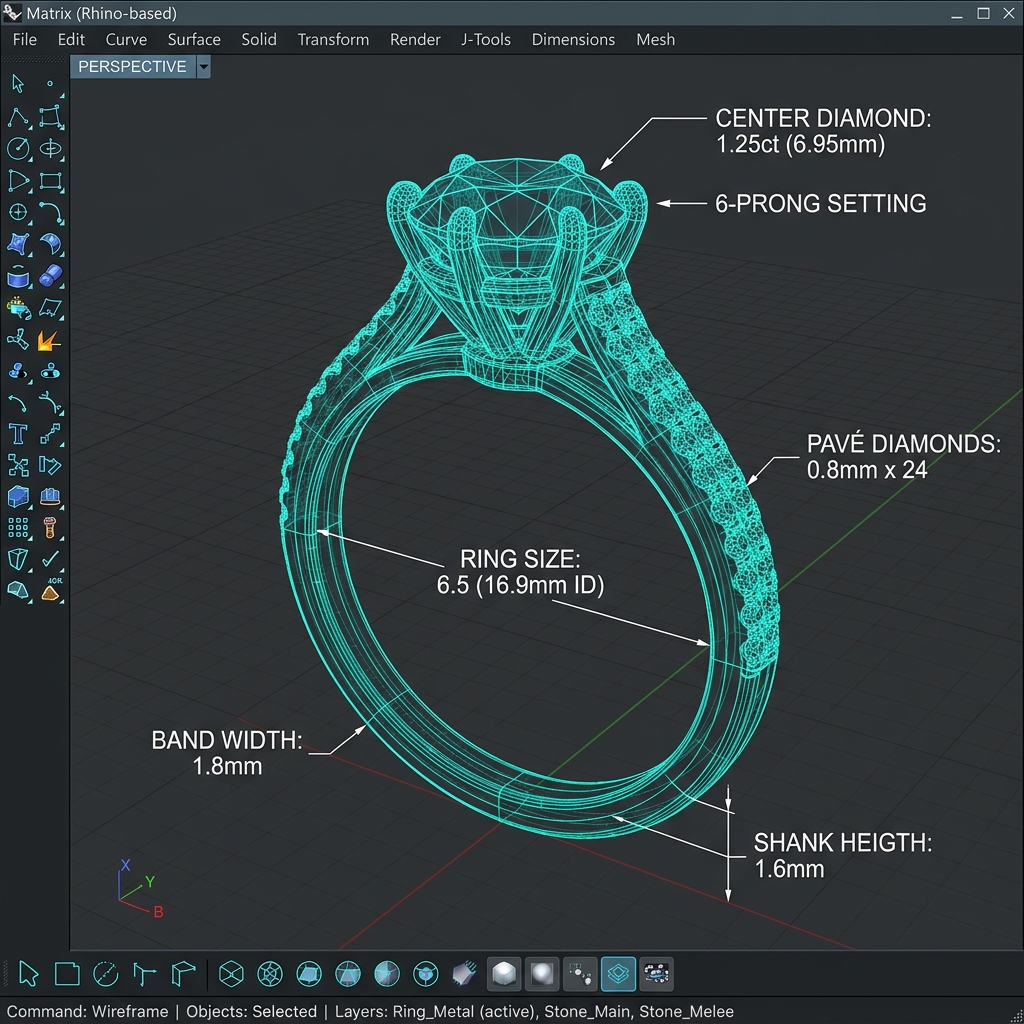Select the Polyline control-point curve tool
This screenshot has height=1024, width=1024.
pyautogui.click(x=18, y=118)
